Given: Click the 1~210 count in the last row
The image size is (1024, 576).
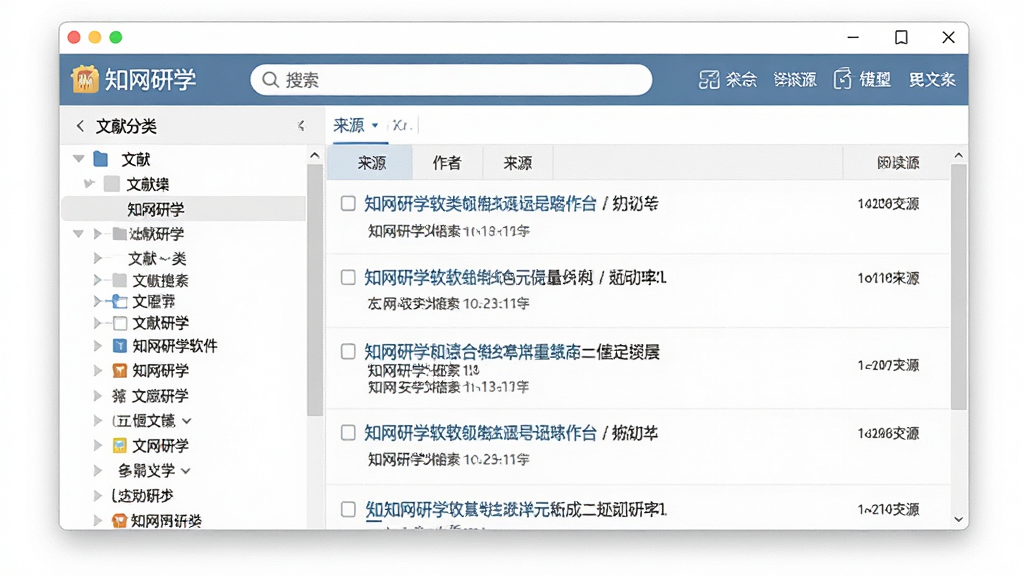Looking at the screenshot, I should coord(888,509).
